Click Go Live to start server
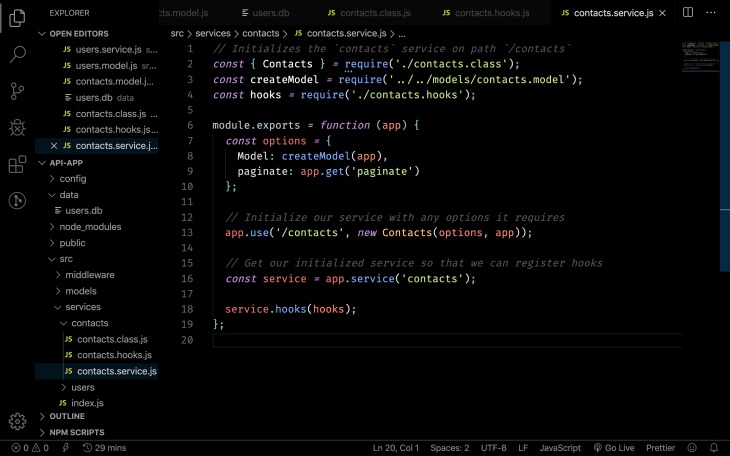This screenshot has width=730, height=456. tap(613, 448)
